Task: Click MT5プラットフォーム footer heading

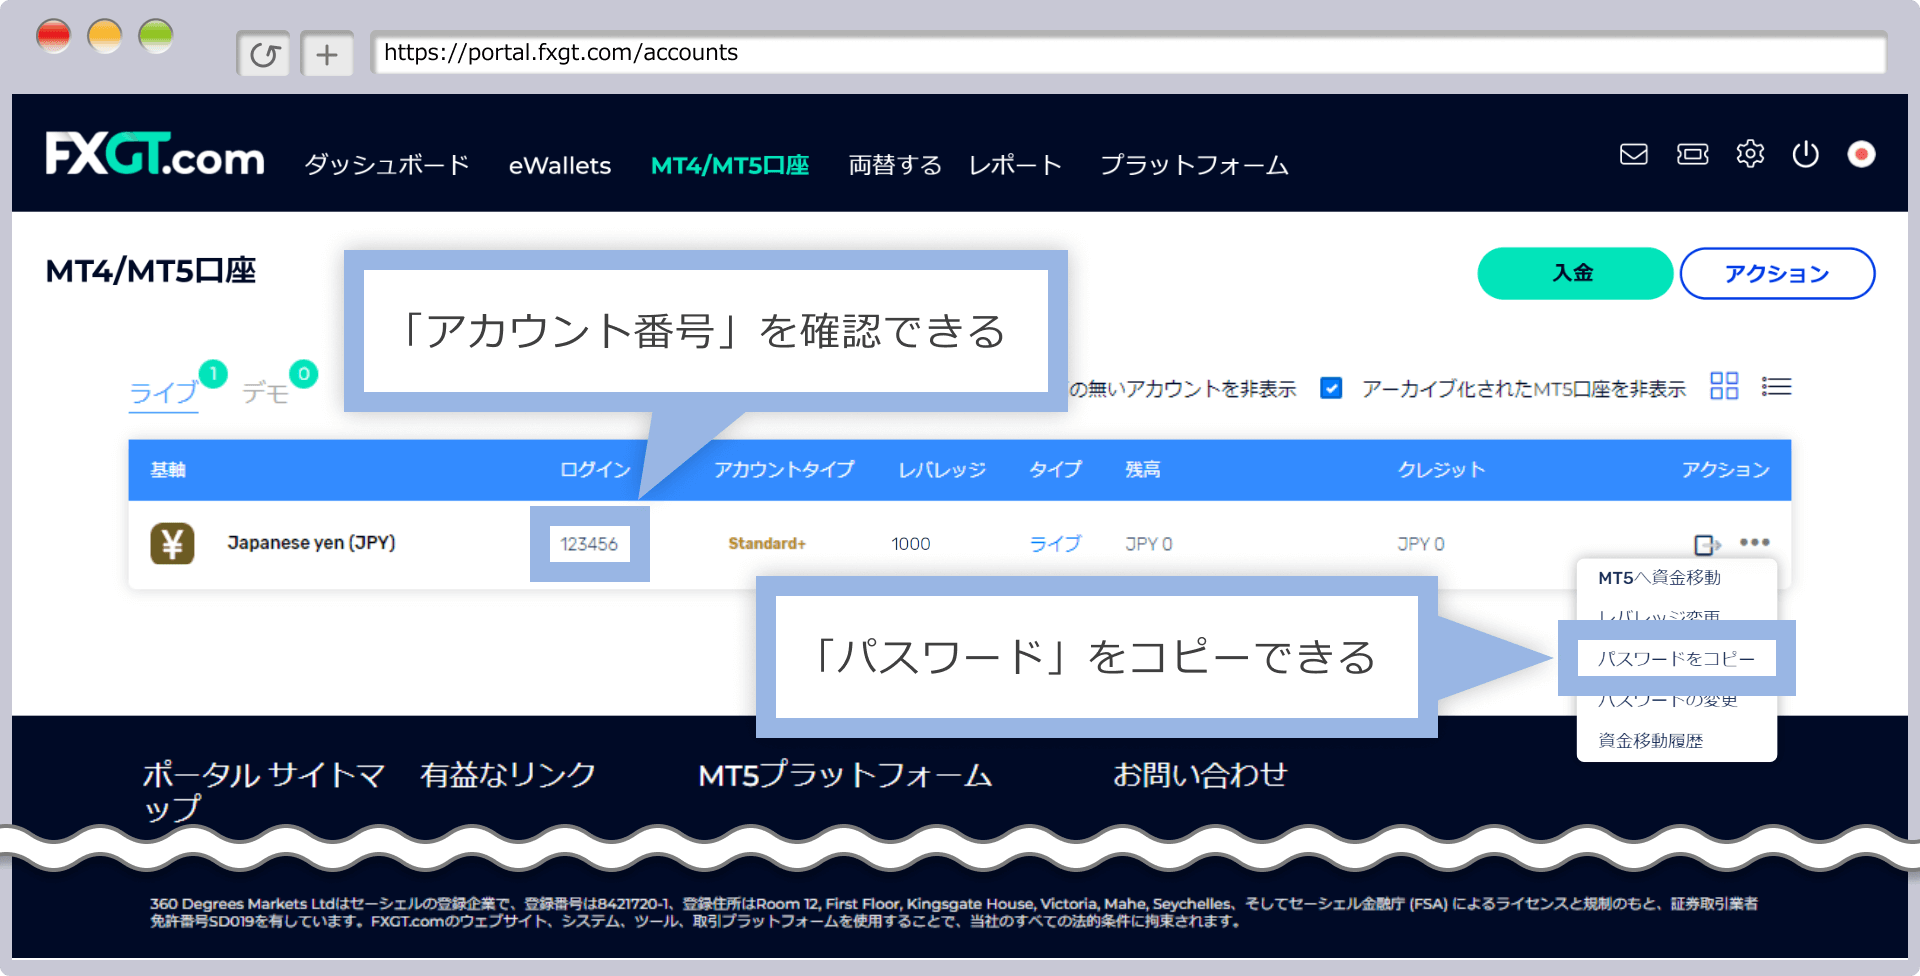Action: point(845,775)
